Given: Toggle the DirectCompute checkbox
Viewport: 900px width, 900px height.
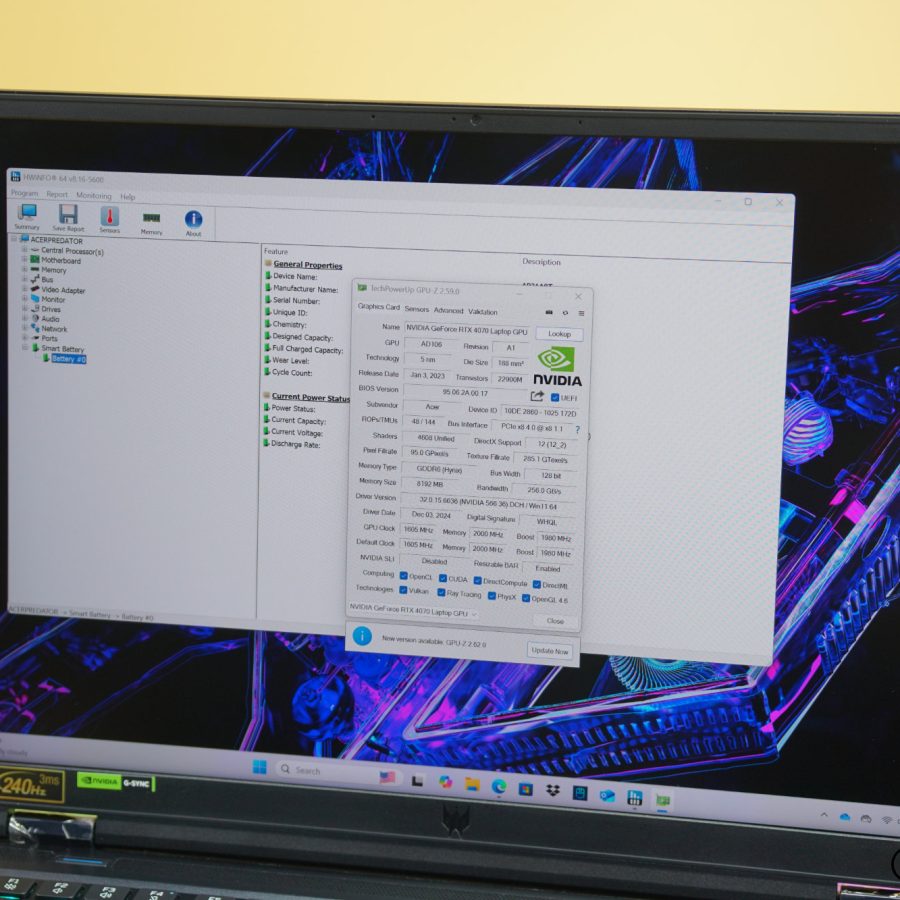Looking at the screenshot, I should point(478,581).
